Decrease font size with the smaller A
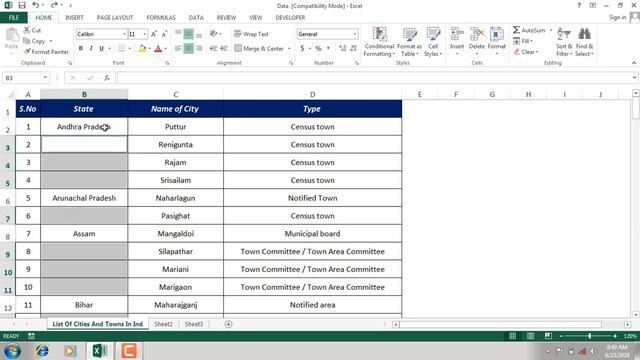 pos(164,34)
